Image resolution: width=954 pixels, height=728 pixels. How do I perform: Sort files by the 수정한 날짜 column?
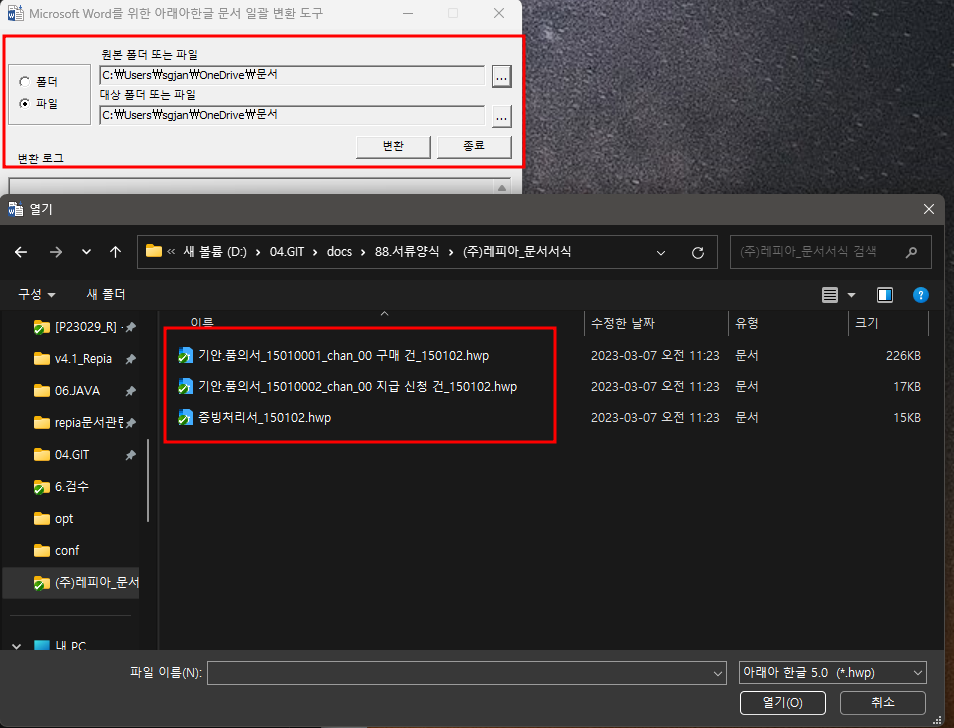pyautogui.click(x=622, y=323)
